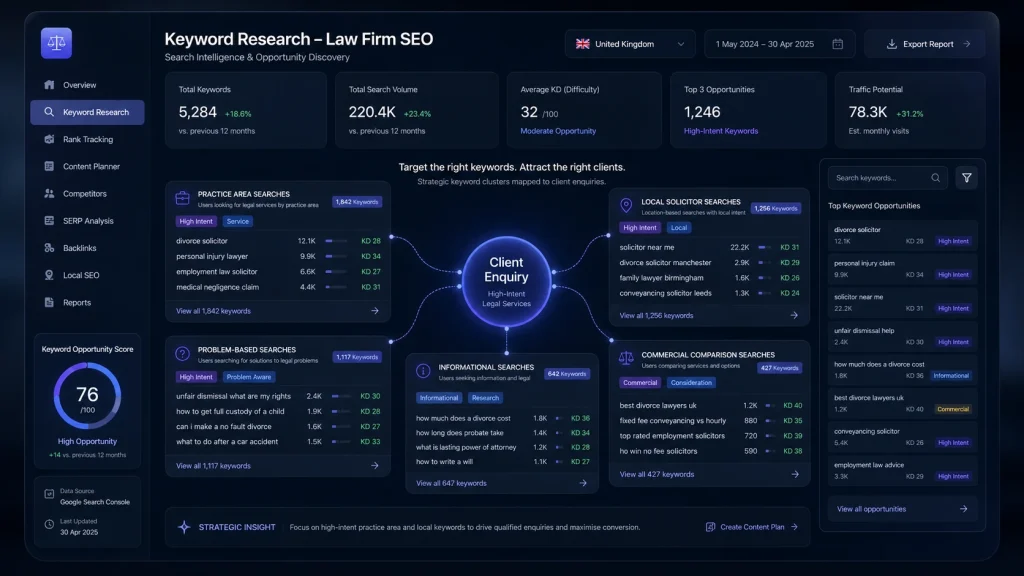Viewport: 1024px width, 576px height.
Task: Click the UK flag icon
Action: click(x=583, y=44)
